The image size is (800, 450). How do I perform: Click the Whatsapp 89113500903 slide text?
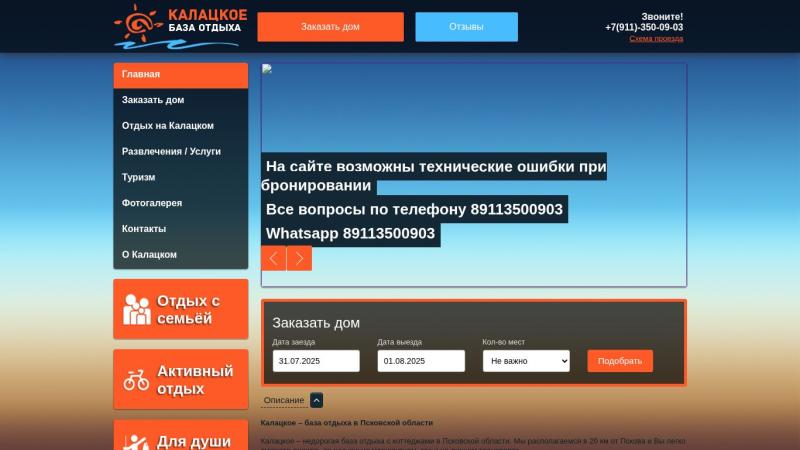pos(351,234)
